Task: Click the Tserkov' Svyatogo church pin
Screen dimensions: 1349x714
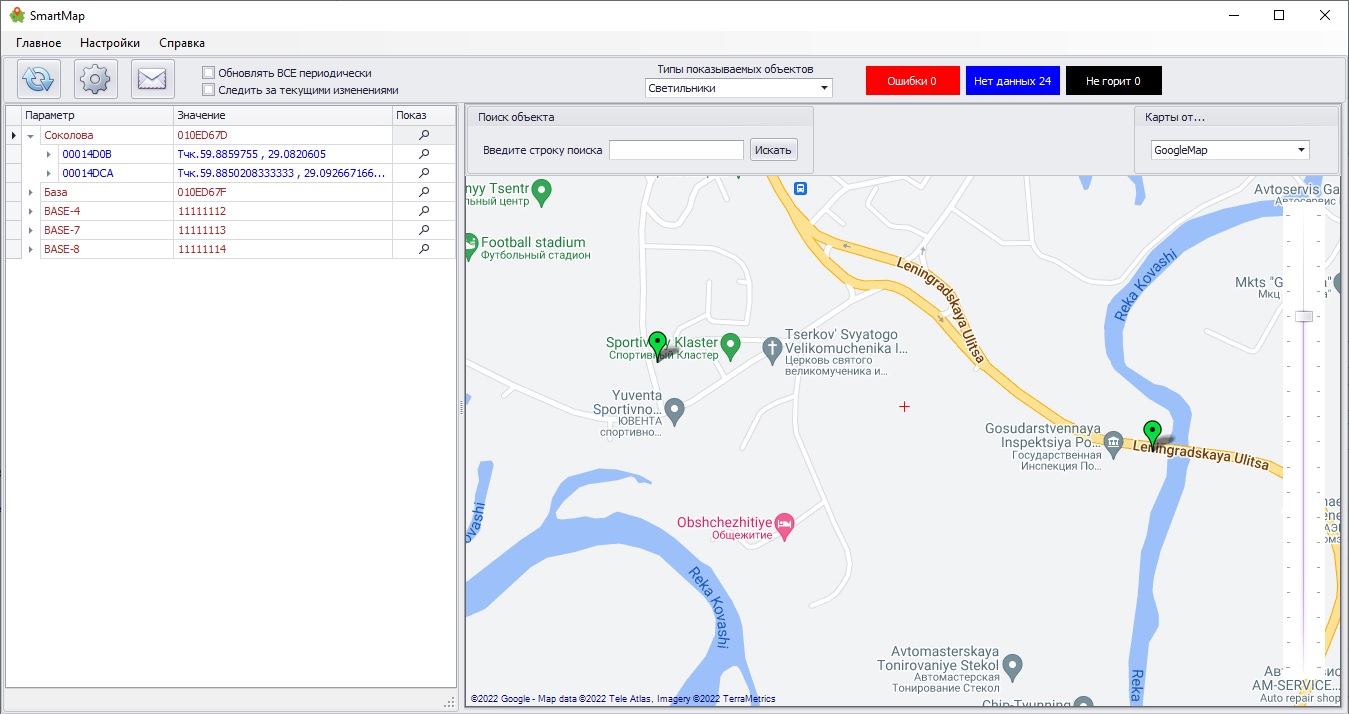Action: 771,350
